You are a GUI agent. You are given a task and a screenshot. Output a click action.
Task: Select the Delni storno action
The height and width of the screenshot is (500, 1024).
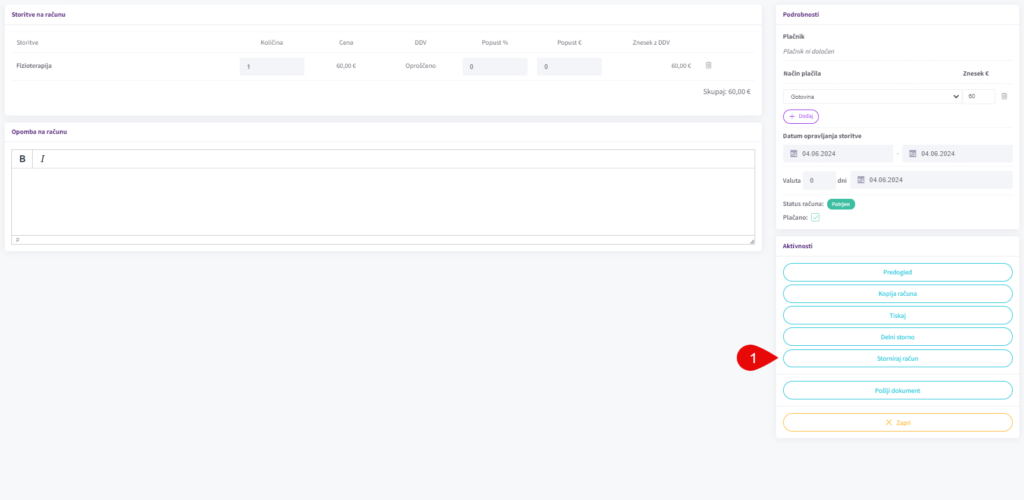(x=897, y=337)
